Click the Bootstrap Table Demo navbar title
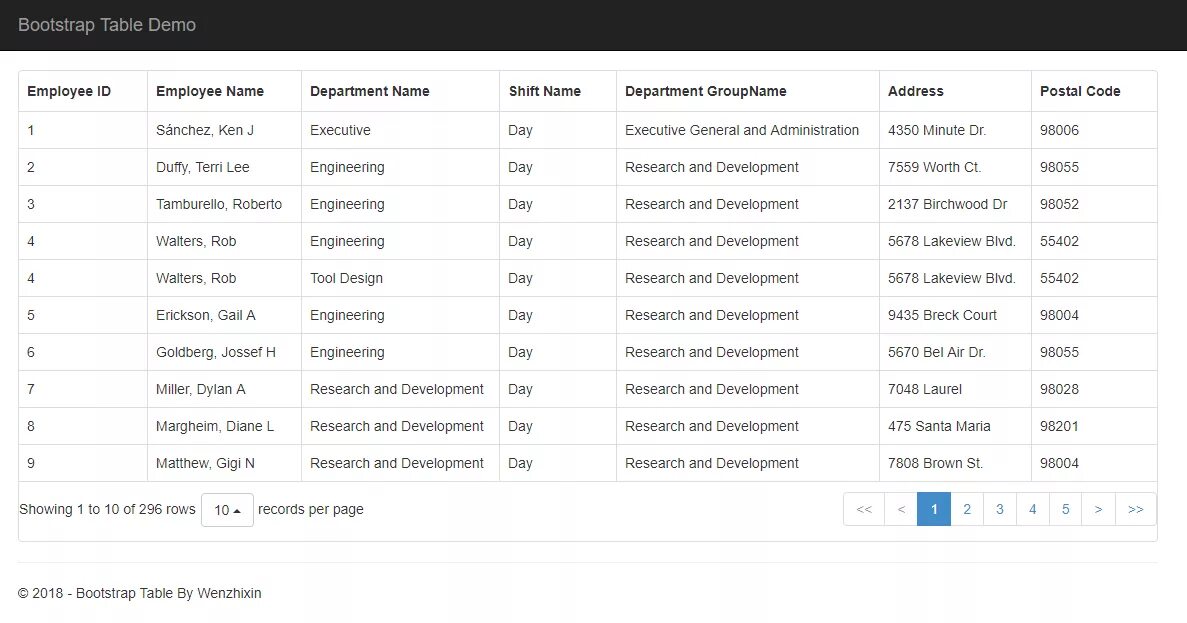The height and width of the screenshot is (623, 1187). 107,25
